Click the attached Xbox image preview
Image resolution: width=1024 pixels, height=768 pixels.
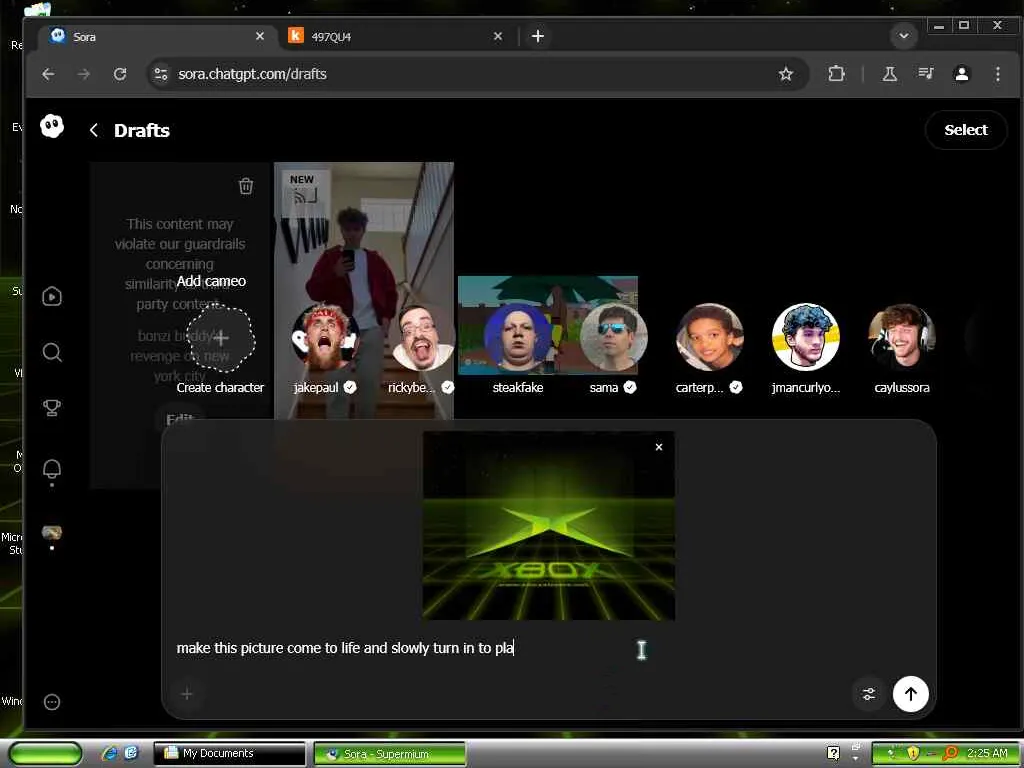click(x=549, y=526)
